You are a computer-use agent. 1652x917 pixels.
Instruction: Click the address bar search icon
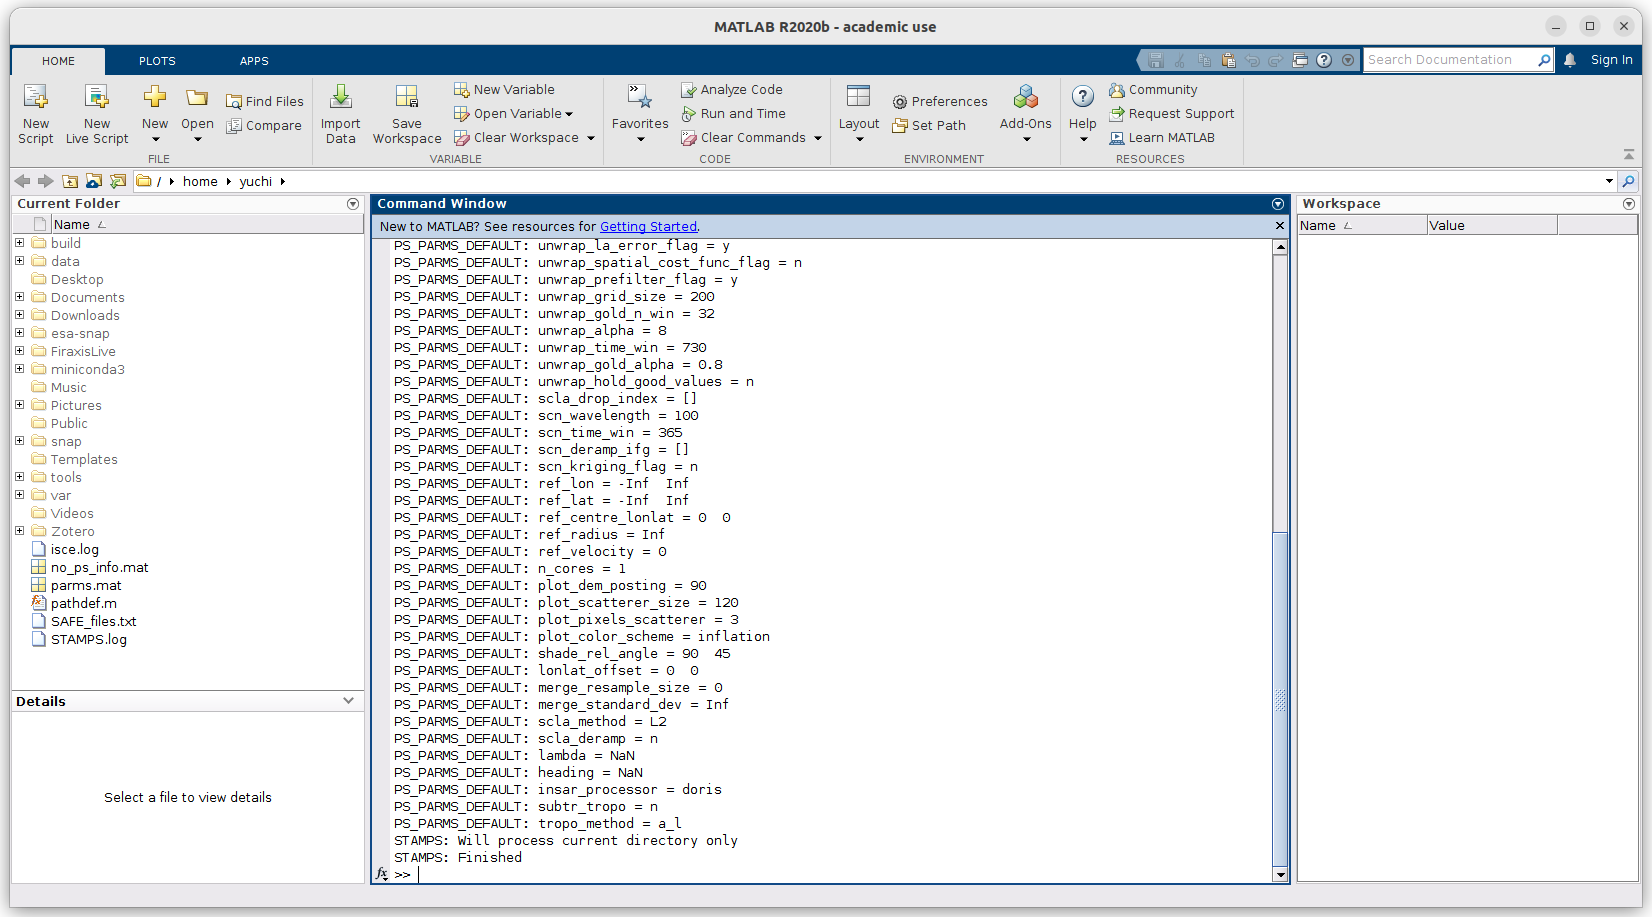[x=1629, y=181]
